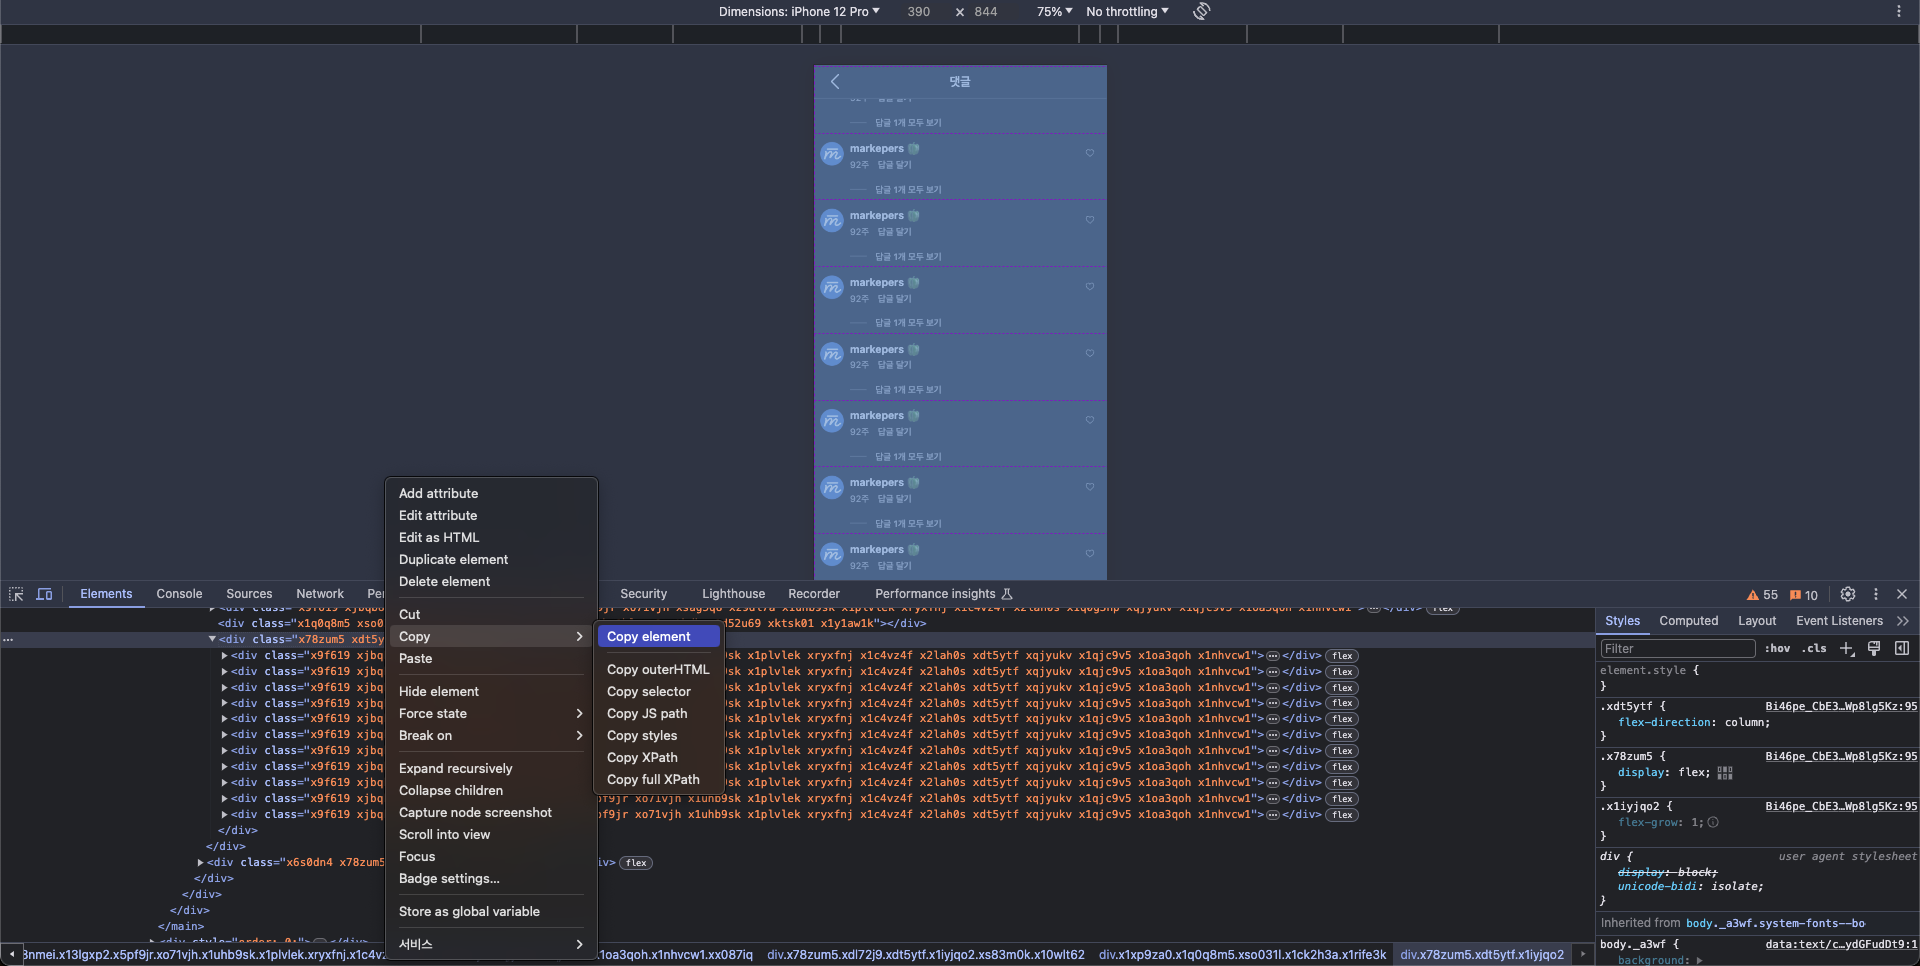The height and width of the screenshot is (966, 1920).
Task: Click the issues count badge showing 10
Action: point(1804,595)
